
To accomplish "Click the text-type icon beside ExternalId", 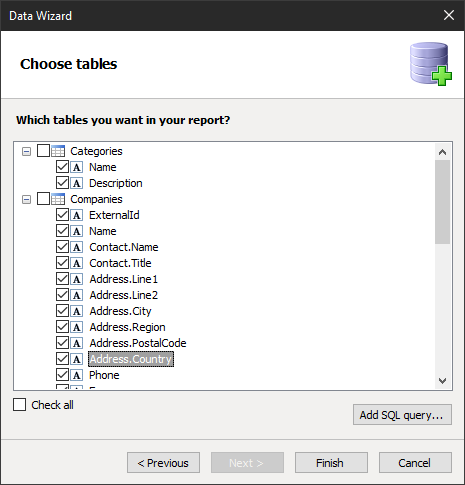I will [x=77, y=215].
